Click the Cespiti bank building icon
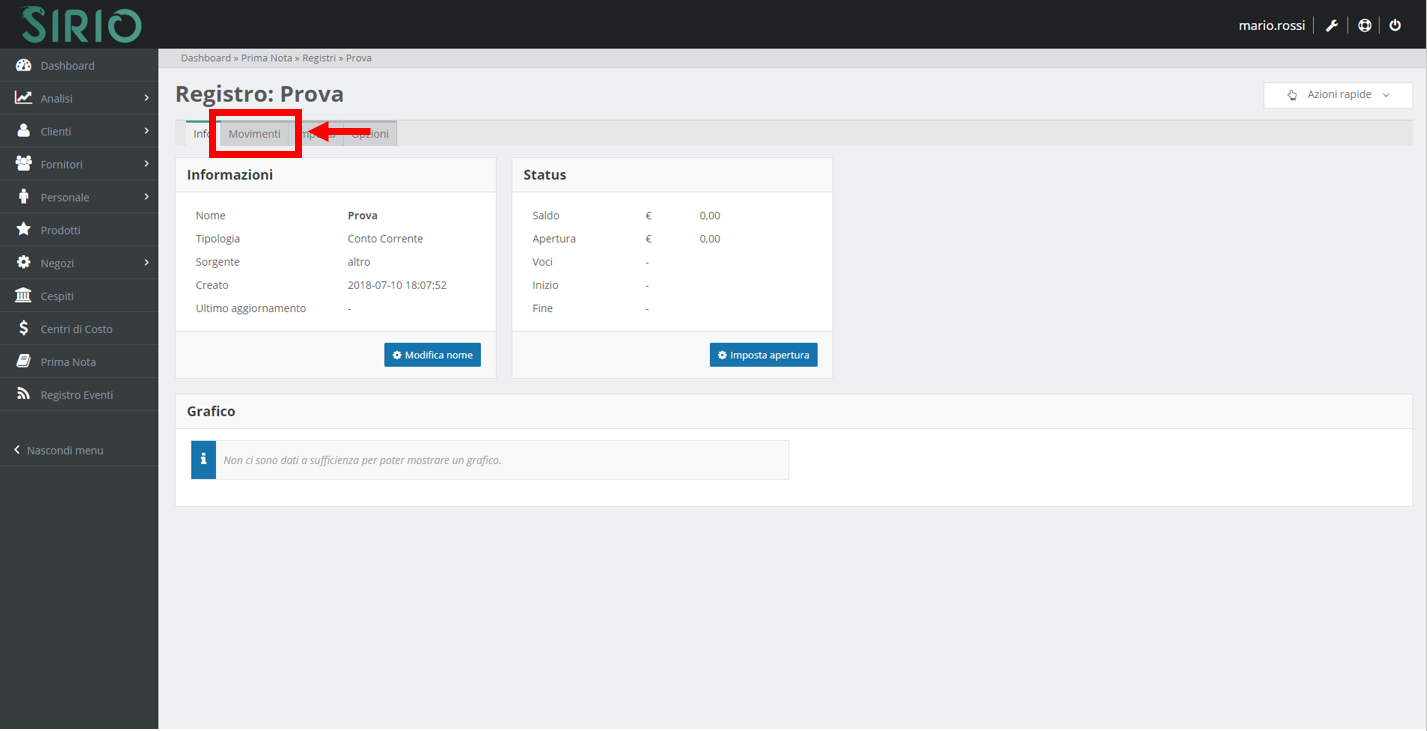The height and width of the screenshot is (731, 1427). (x=23, y=296)
